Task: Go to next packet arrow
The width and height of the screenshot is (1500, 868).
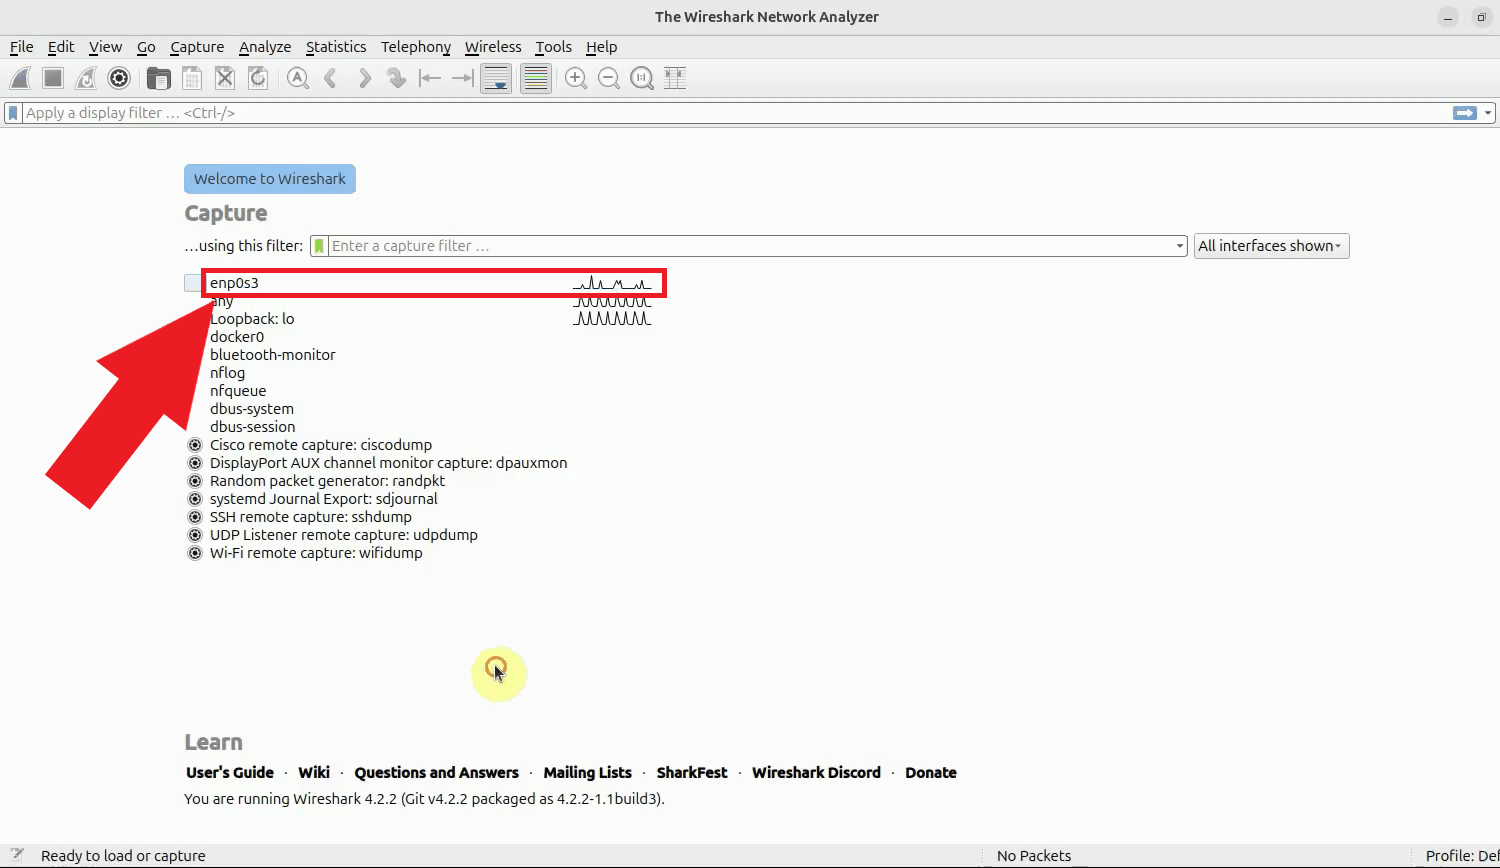Action: coord(364,78)
